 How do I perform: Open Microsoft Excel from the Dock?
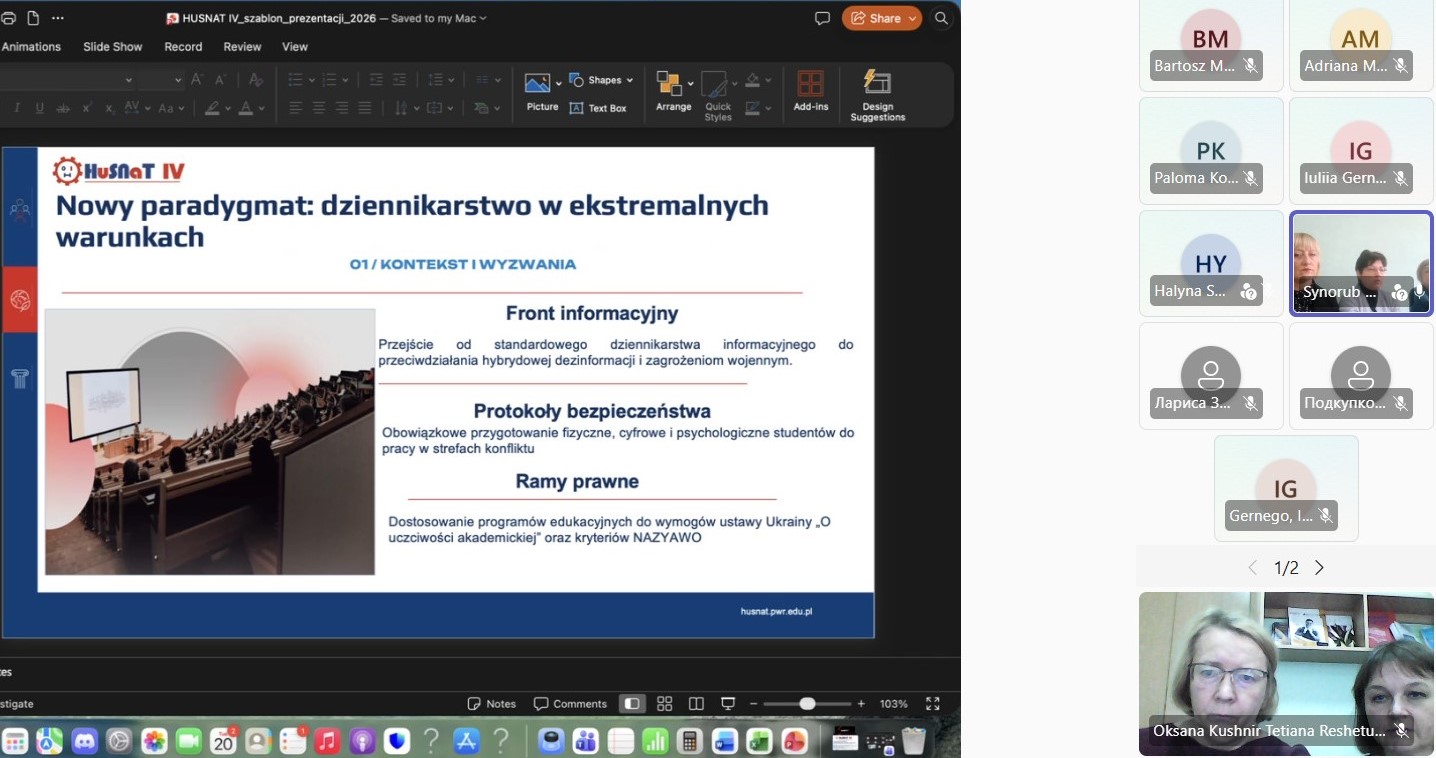point(759,741)
